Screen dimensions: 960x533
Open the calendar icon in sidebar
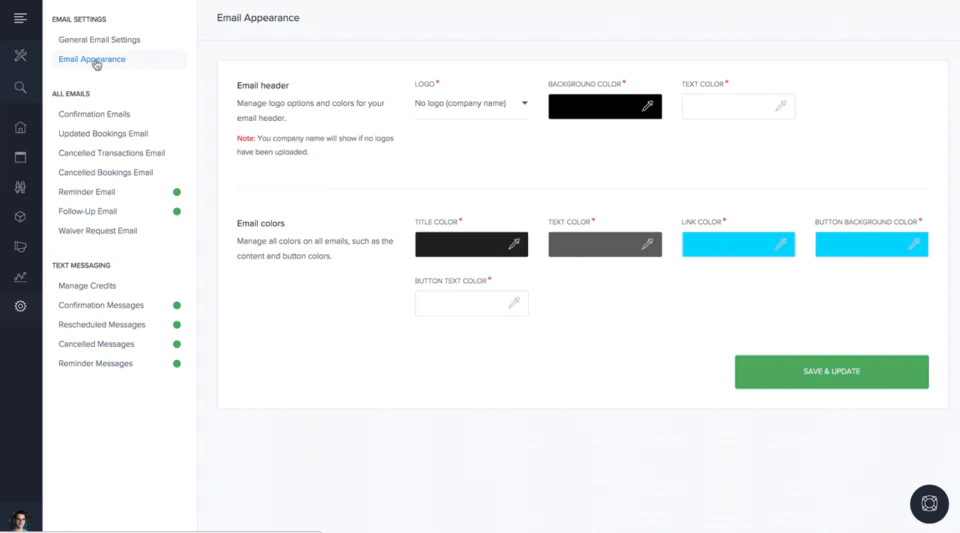pyautogui.click(x=20, y=157)
